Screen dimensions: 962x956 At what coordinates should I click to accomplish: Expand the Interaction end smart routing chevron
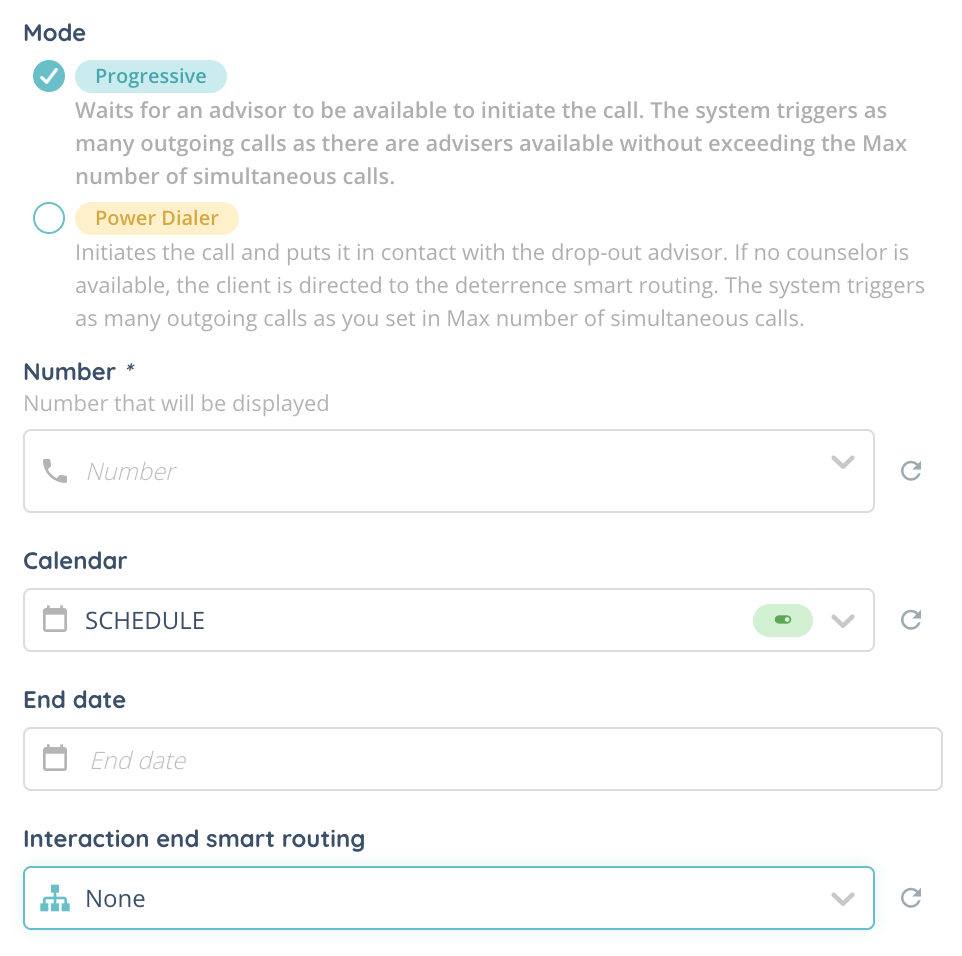tap(843, 899)
